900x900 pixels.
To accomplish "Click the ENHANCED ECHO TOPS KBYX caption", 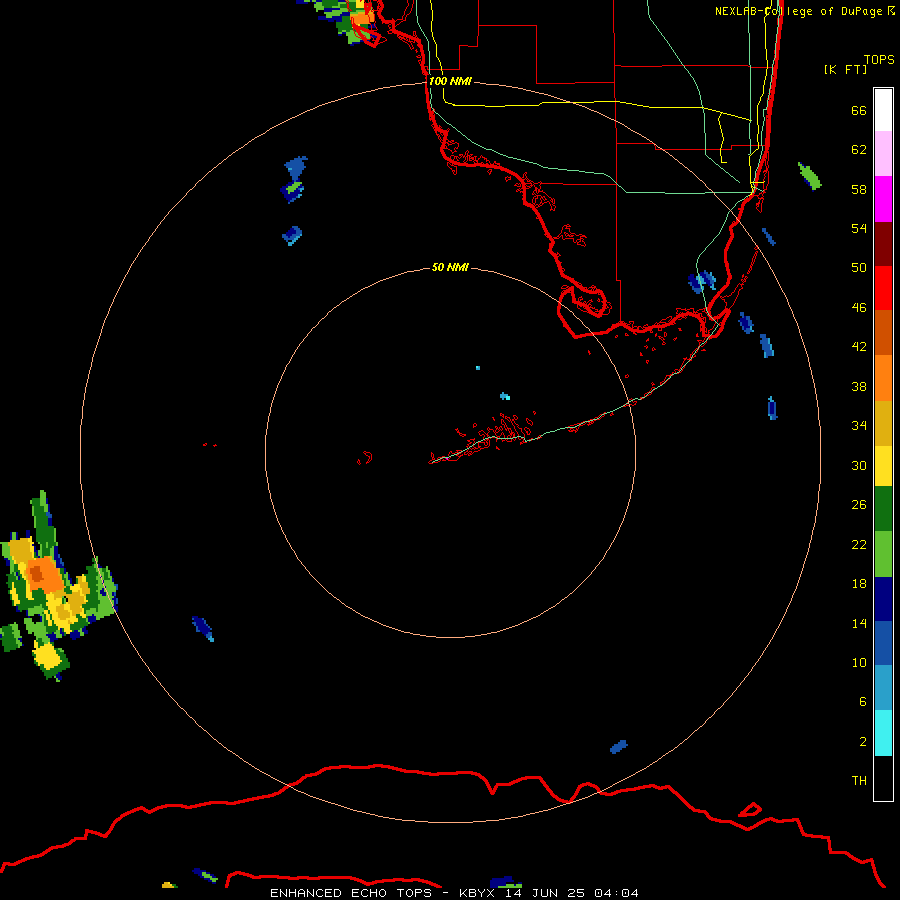I will point(454,893).
